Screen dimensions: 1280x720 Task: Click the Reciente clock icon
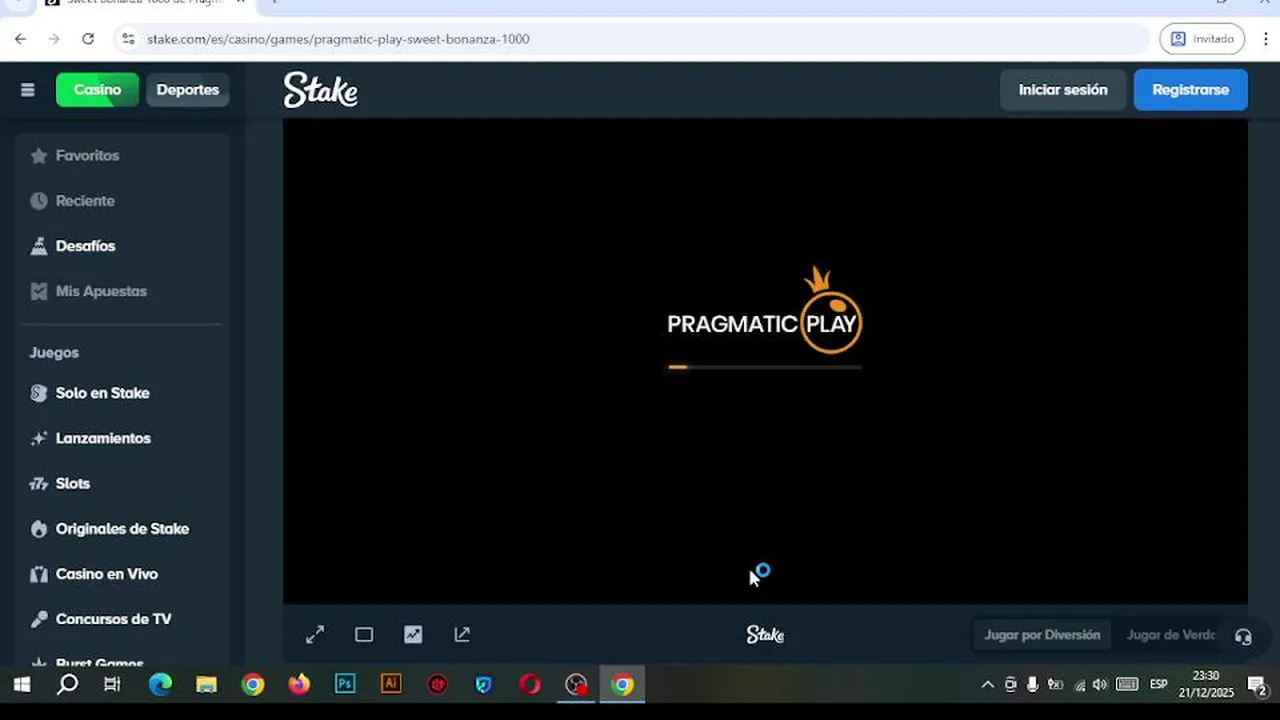coord(39,201)
